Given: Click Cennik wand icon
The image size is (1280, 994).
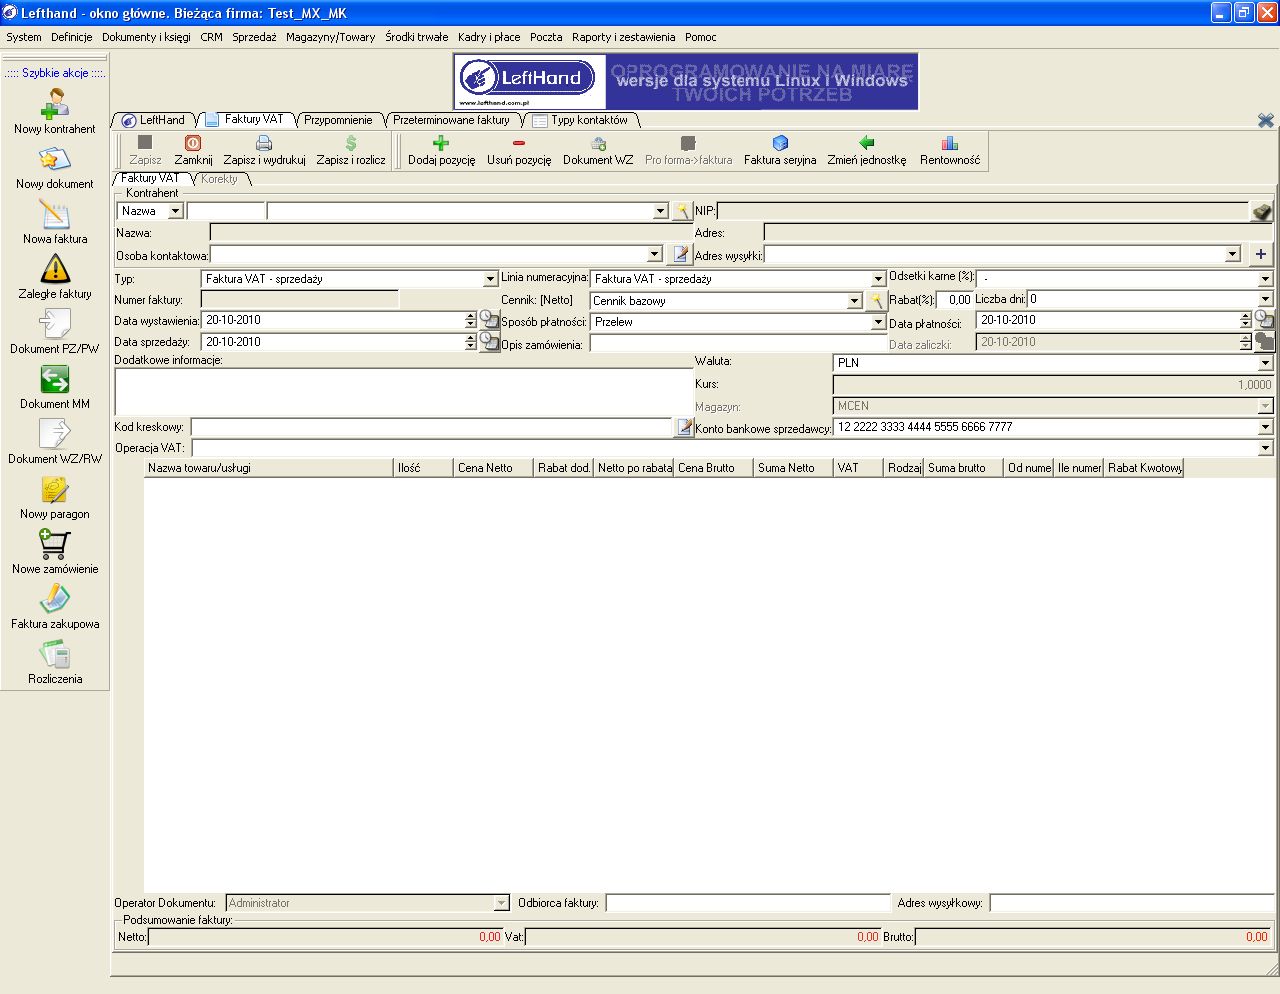Looking at the screenshot, I should tap(876, 300).
